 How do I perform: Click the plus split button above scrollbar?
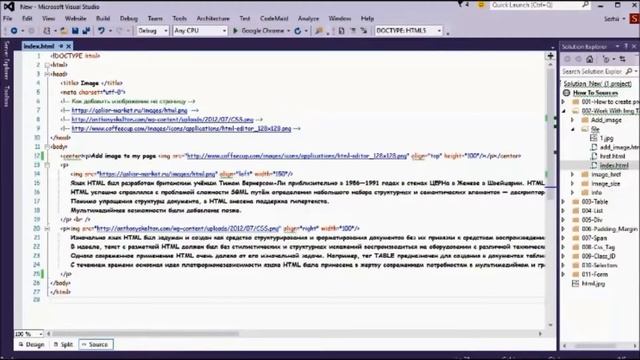click(x=550, y=56)
